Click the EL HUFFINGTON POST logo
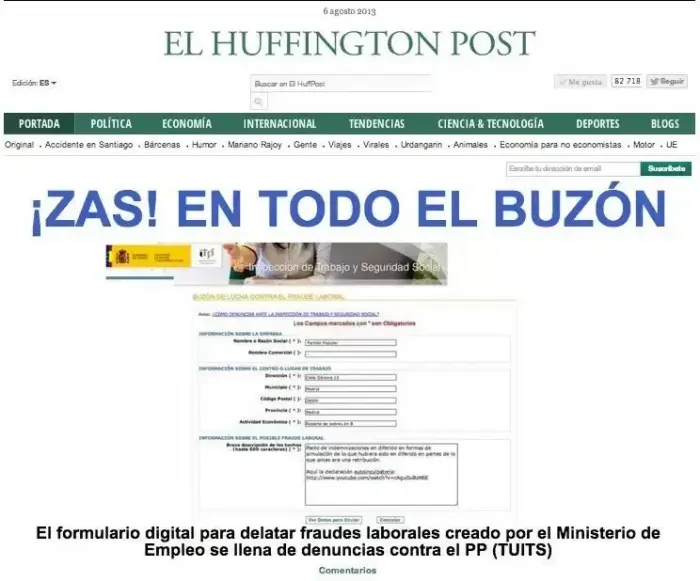Image resolution: width=700 pixels, height=581 pixels. 350,43
